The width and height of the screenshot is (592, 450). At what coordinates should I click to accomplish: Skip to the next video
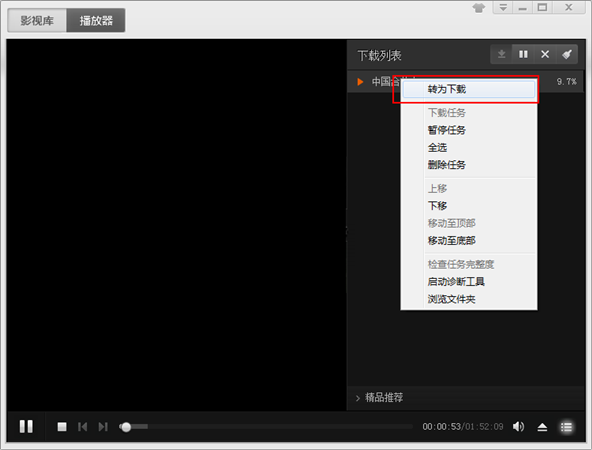coord(103,427)
